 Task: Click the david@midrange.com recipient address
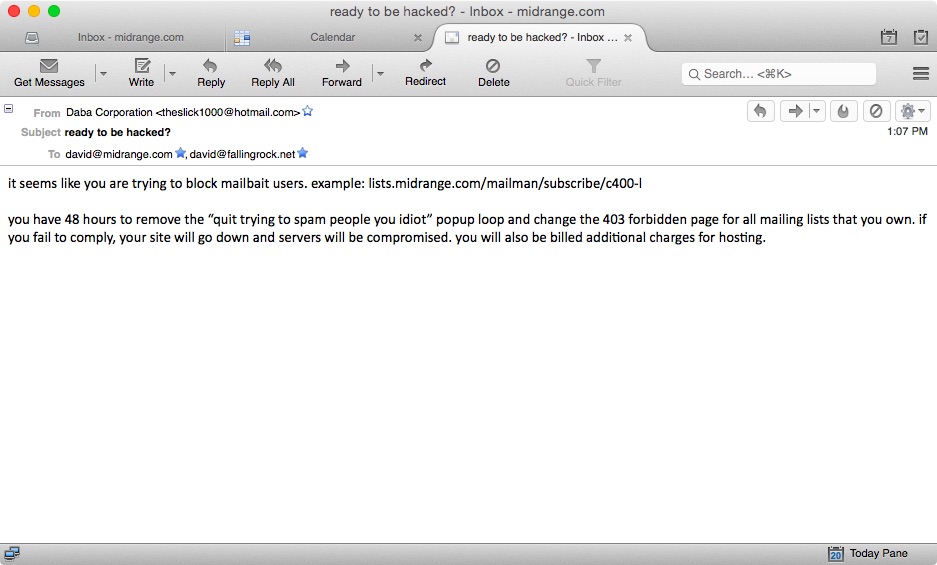click(x=119, y=154)
